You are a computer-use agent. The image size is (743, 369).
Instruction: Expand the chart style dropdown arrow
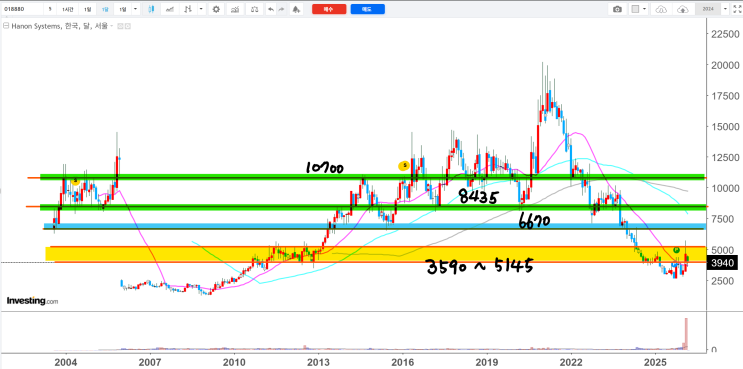pyautogui.click(x=202, y=9)
